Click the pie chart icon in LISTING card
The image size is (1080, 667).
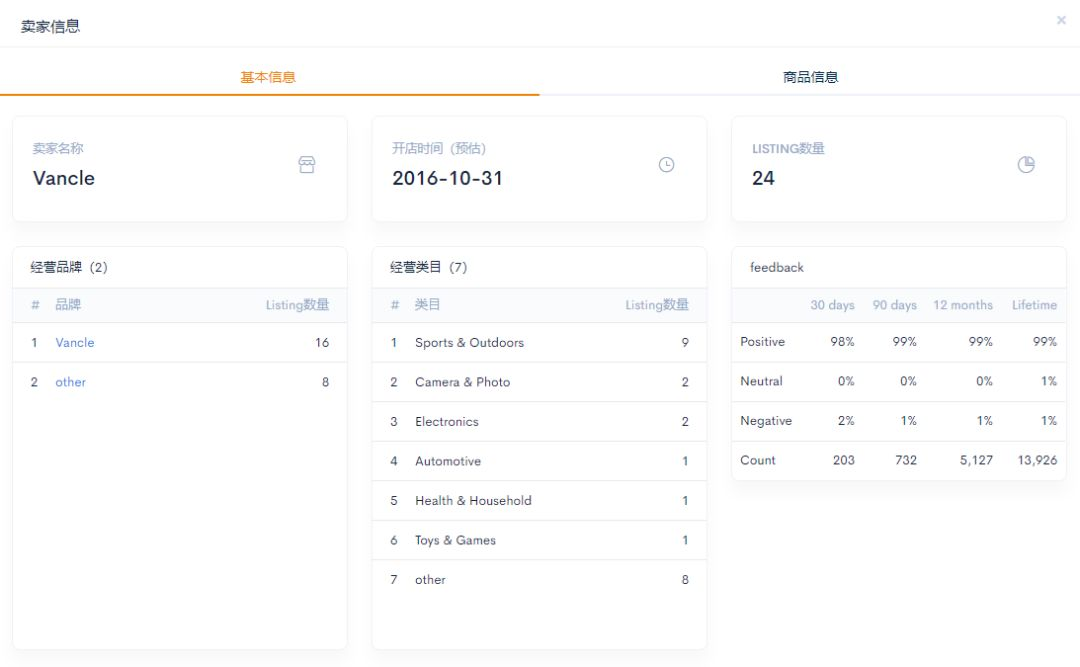(x=1026, y=165)
